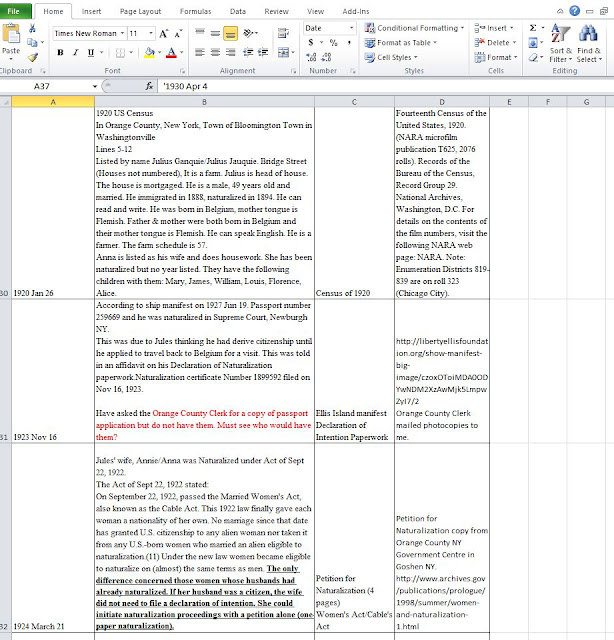The height and width of the screenshot is (640, 614).
Task: Decrease font size with Shrink Font
Action: click(178, 33)
